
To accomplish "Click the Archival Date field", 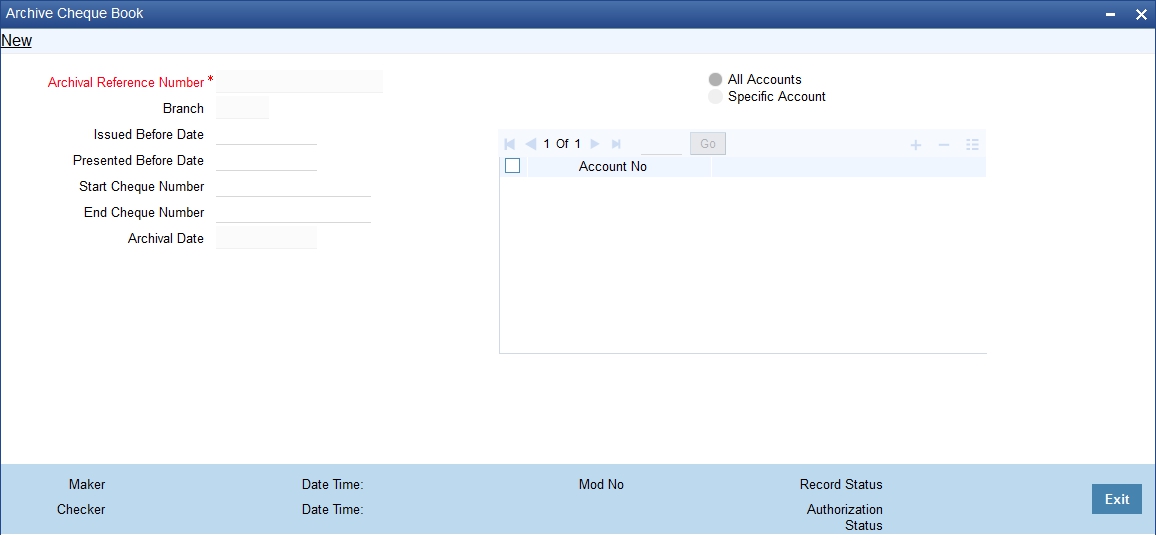I will pos(267,238).
